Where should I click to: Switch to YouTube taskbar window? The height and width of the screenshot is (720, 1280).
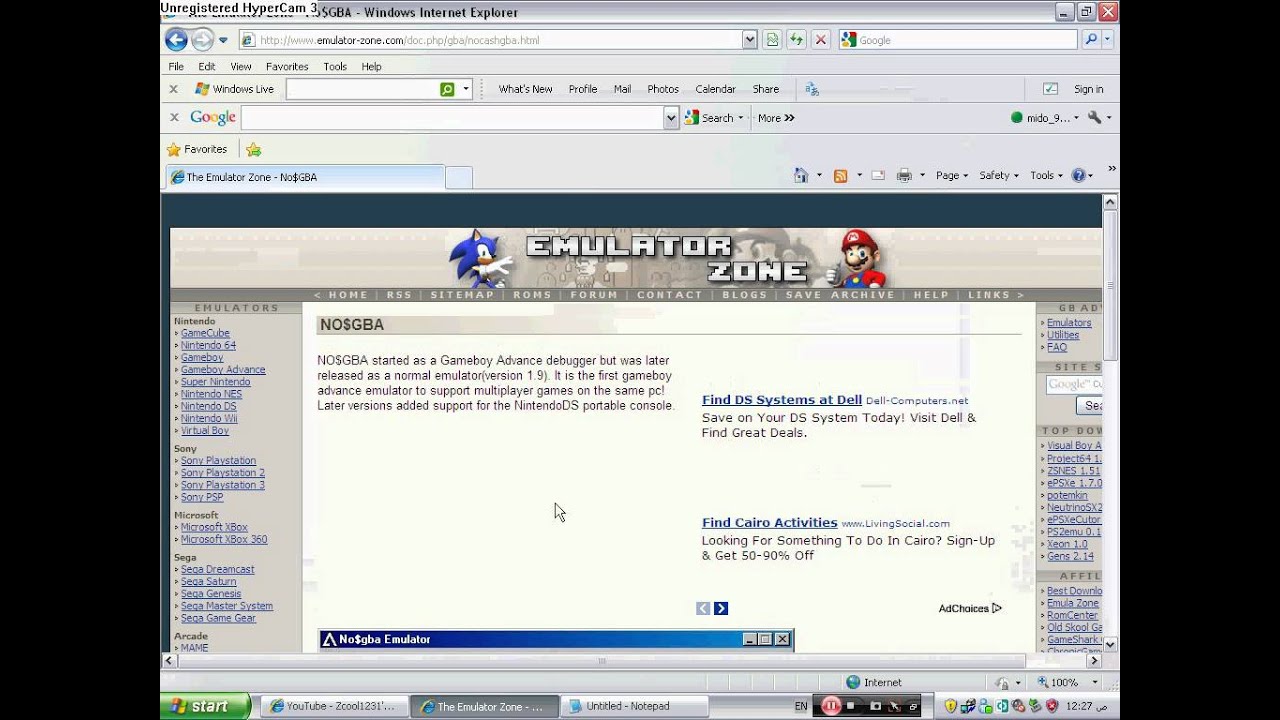tap(334, 706)
